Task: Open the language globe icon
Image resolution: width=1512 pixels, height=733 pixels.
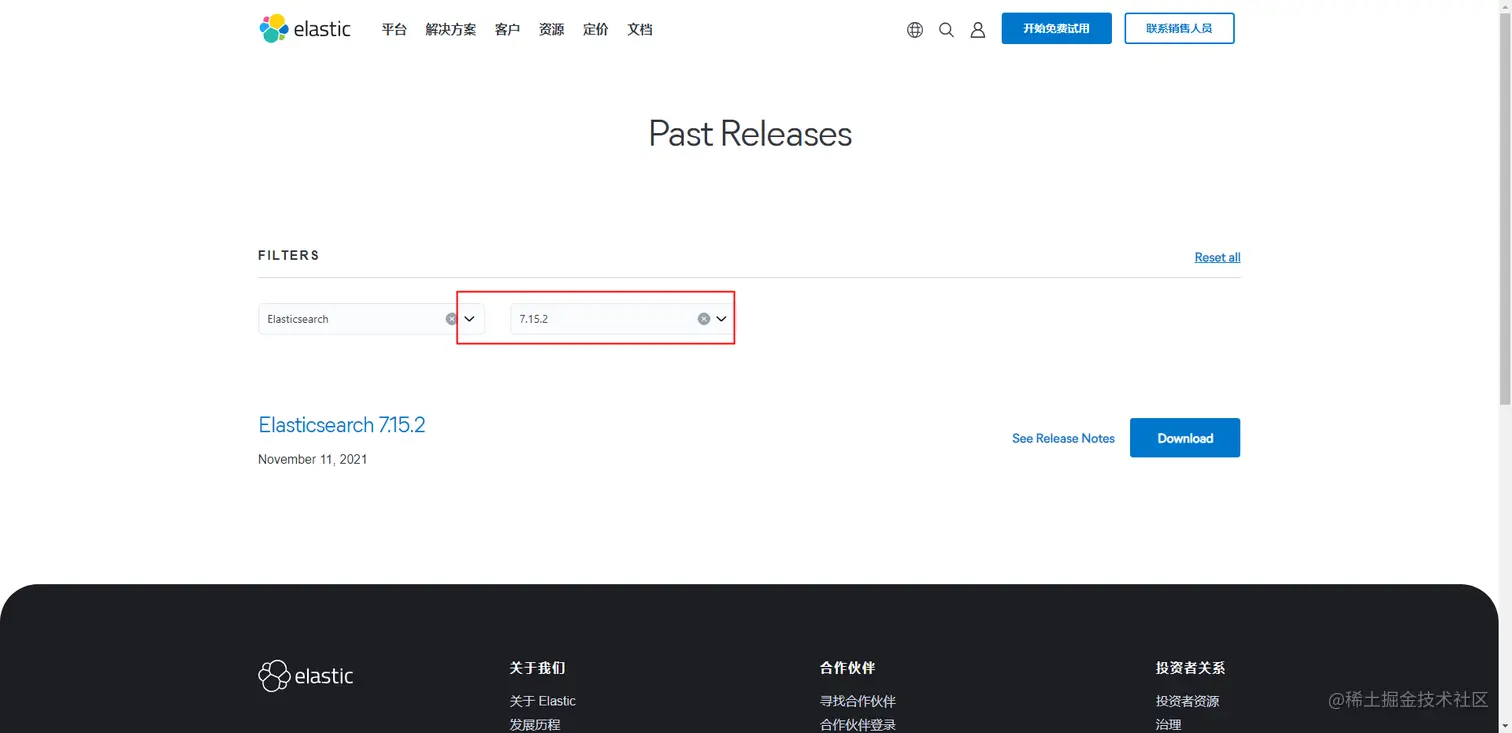Action: tap(915, 30)
